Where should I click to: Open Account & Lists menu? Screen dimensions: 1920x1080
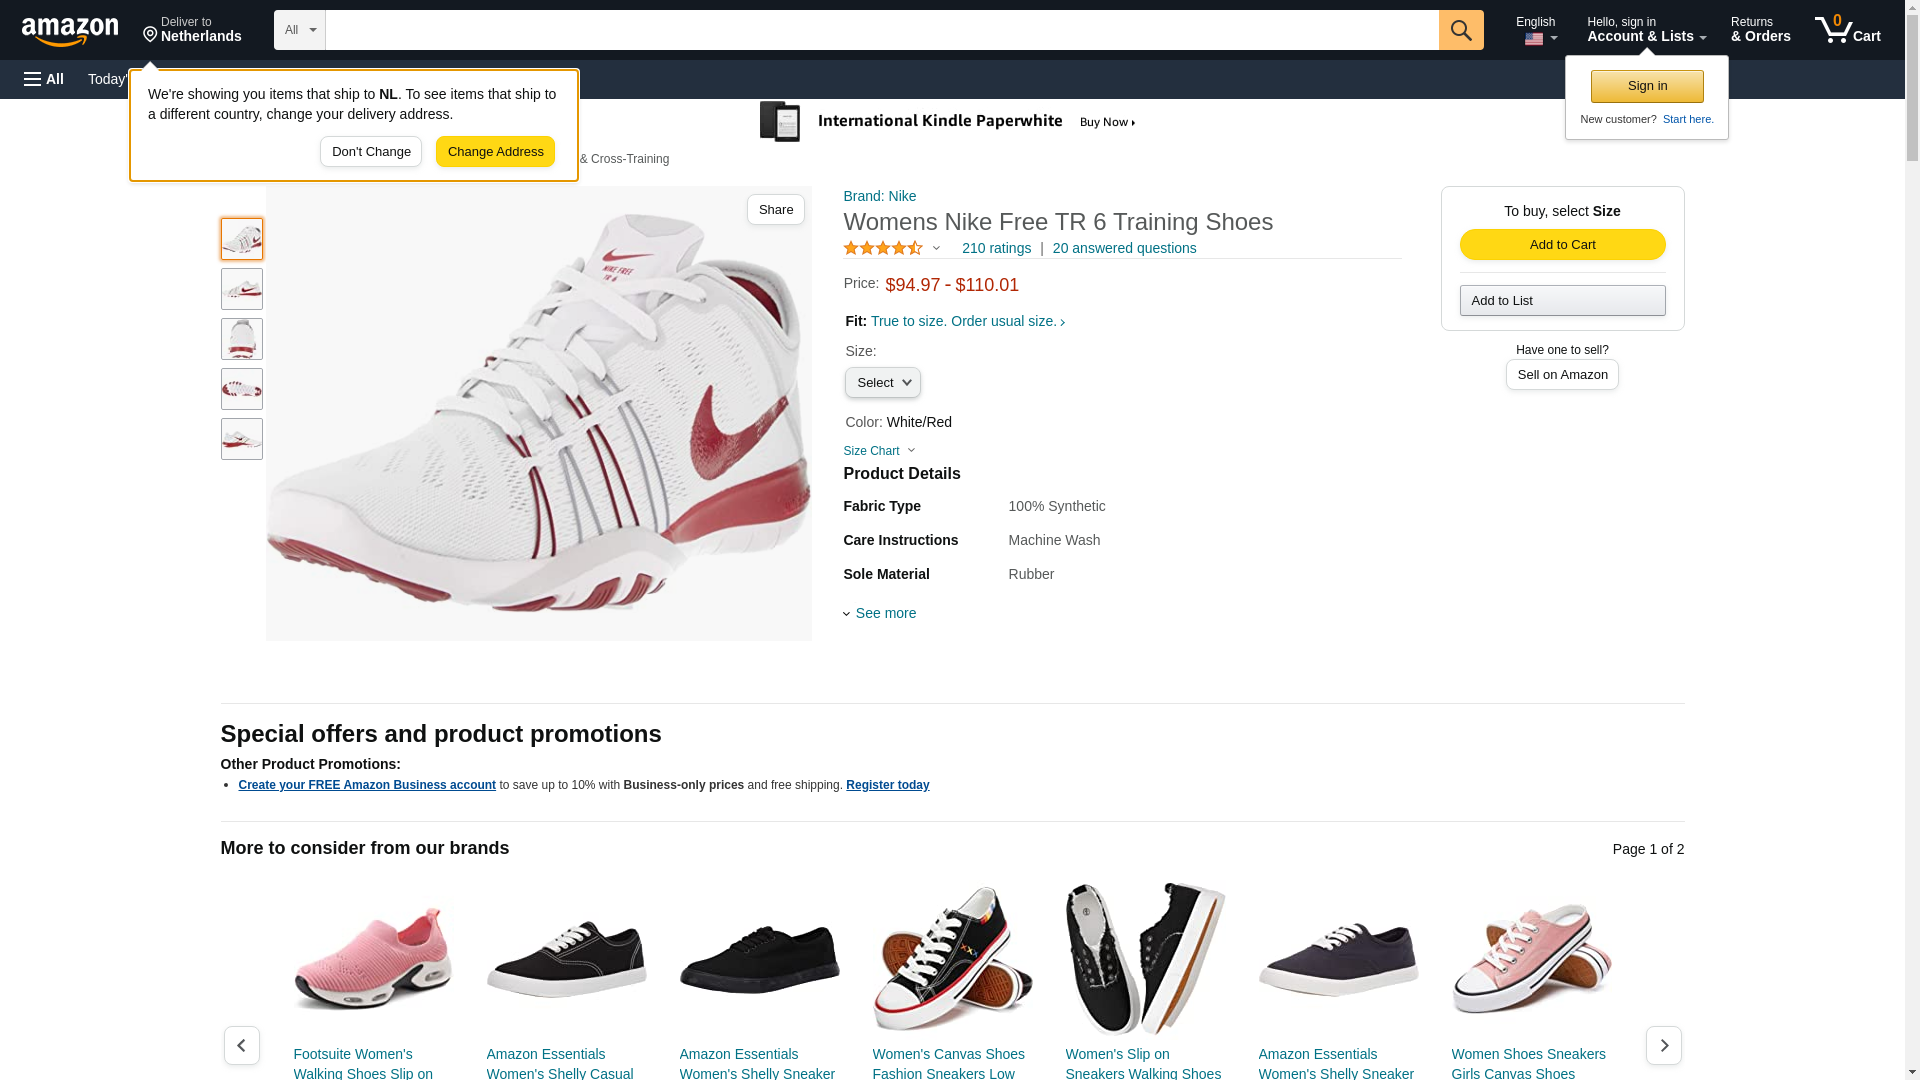tap(1646, 30)
